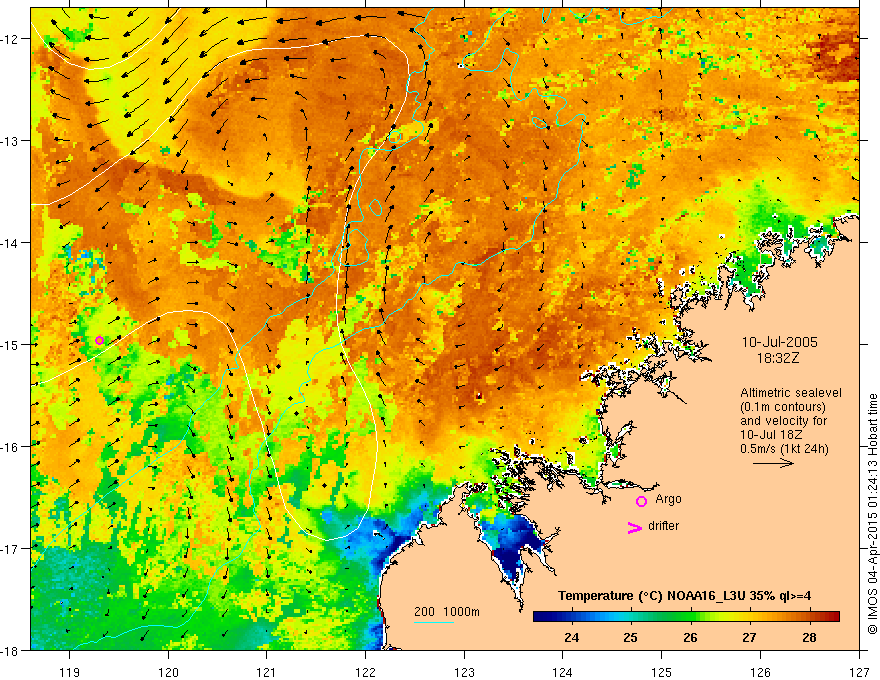This screenshot has width=880, height=680.
Task: Click the text '0.5m/s (1kt 24h)'
Action: pos(785,449)
